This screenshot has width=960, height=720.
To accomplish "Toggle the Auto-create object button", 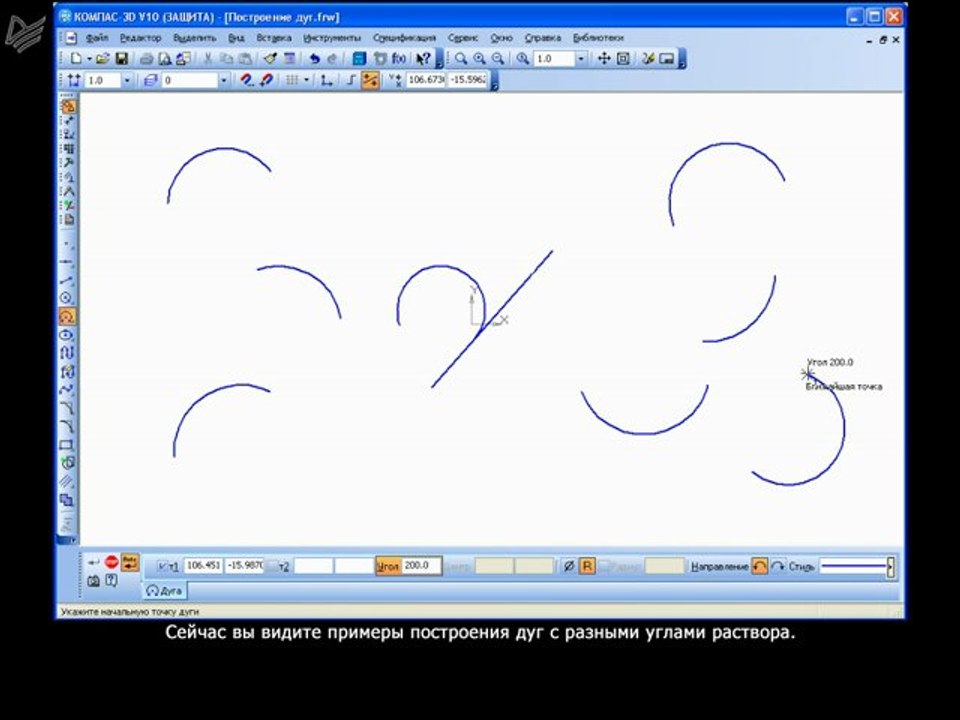I will pyautogui.click(x=130, y=562).
